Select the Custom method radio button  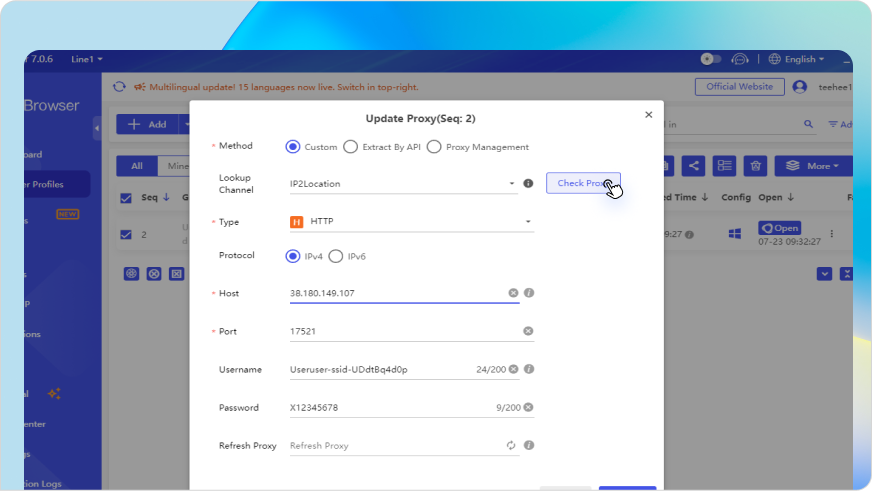pos(293,147)
